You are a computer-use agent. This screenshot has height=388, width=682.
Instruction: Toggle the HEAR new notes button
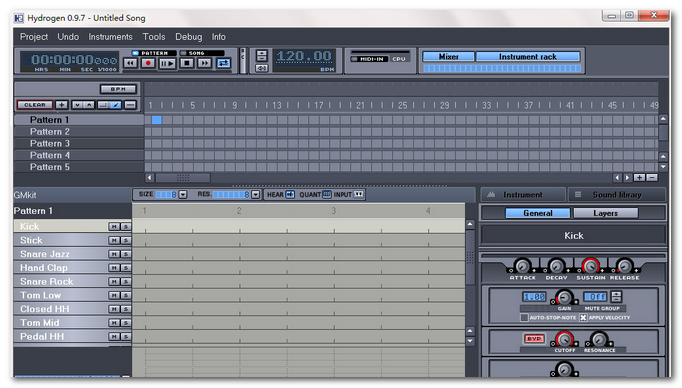(290, 194)
